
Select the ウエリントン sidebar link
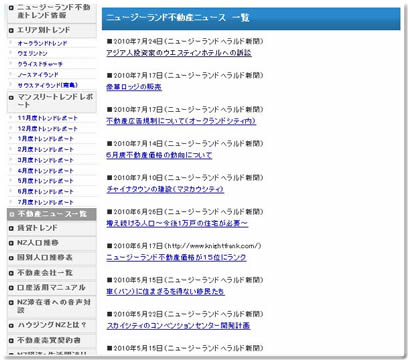(x=32, y=54)
